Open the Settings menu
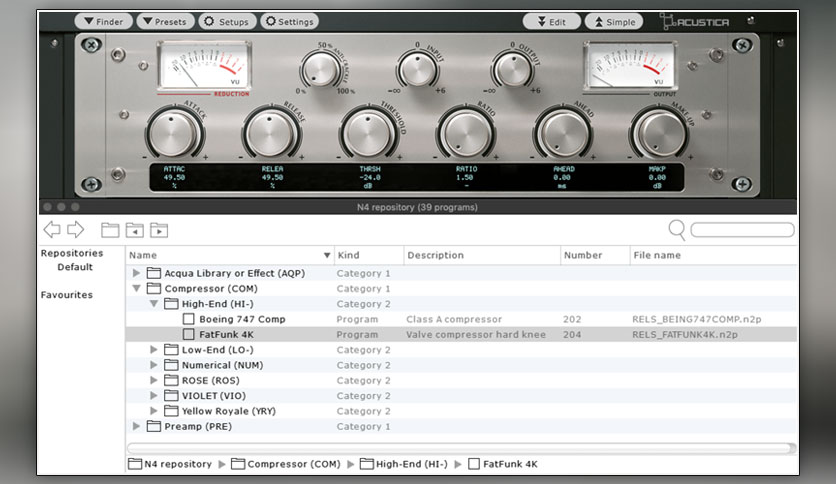The height and width of the screenshot is (484, 836). click(290, 21)
